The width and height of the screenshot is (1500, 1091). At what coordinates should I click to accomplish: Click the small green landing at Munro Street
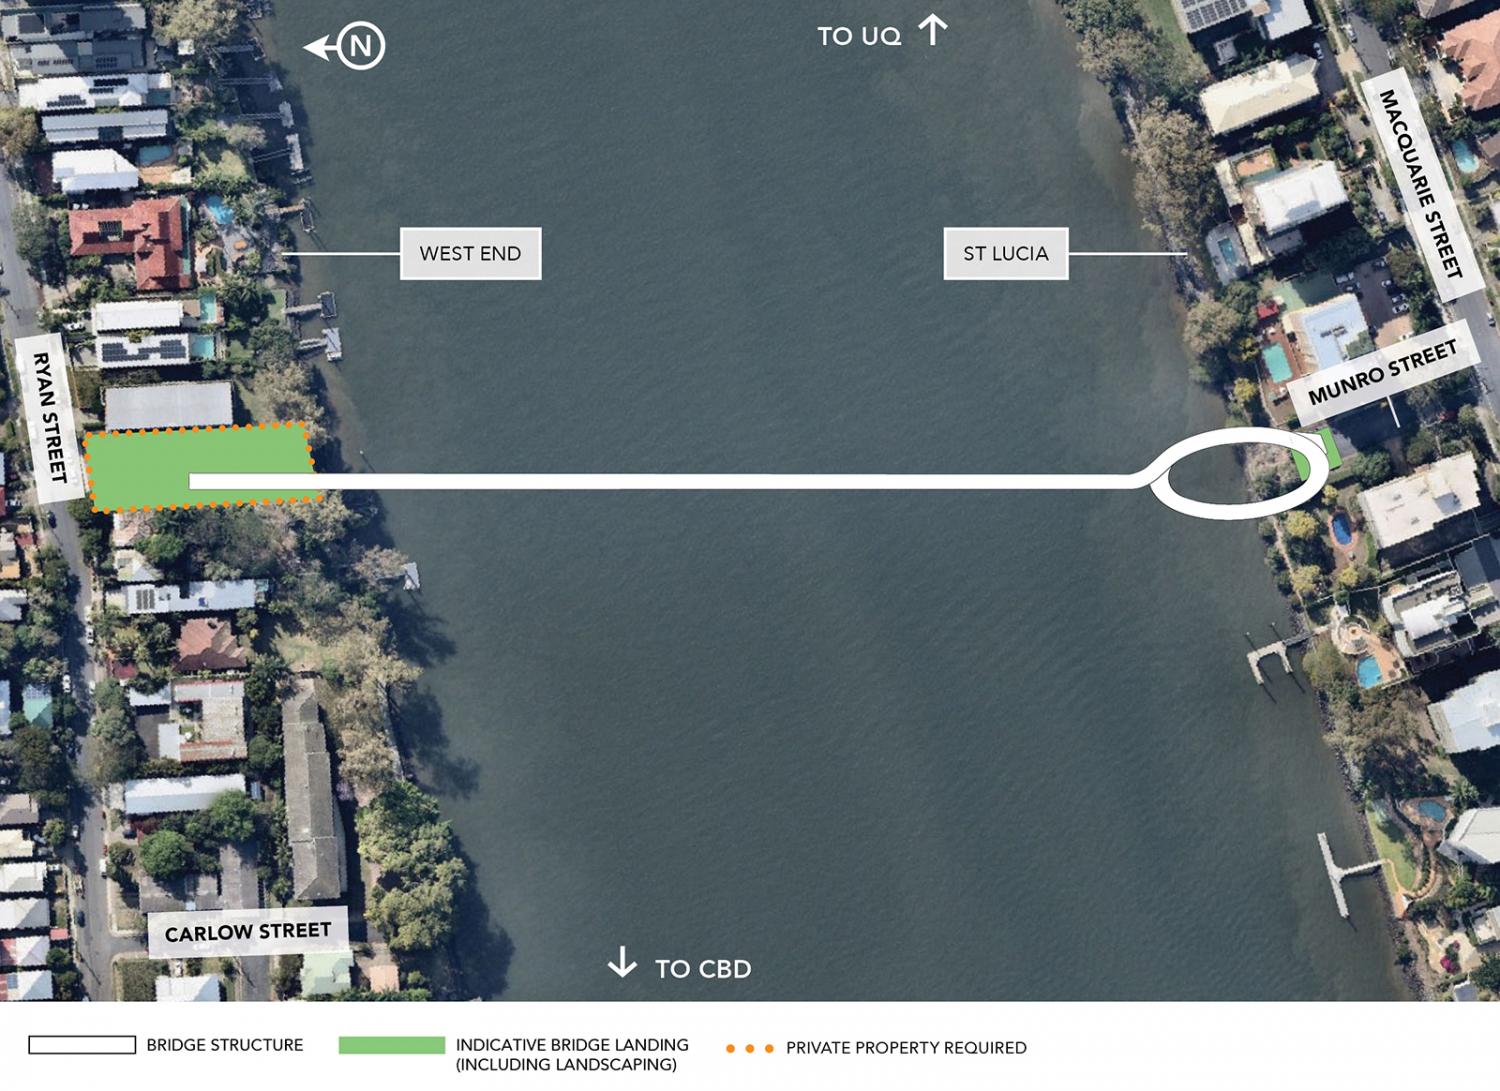(1316, 453)
